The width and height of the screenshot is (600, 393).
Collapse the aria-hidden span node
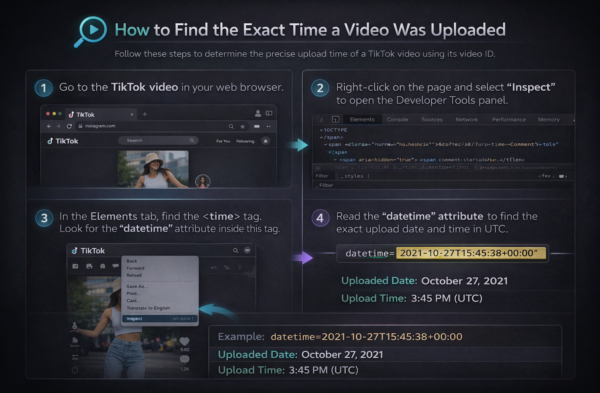(336, 160)
